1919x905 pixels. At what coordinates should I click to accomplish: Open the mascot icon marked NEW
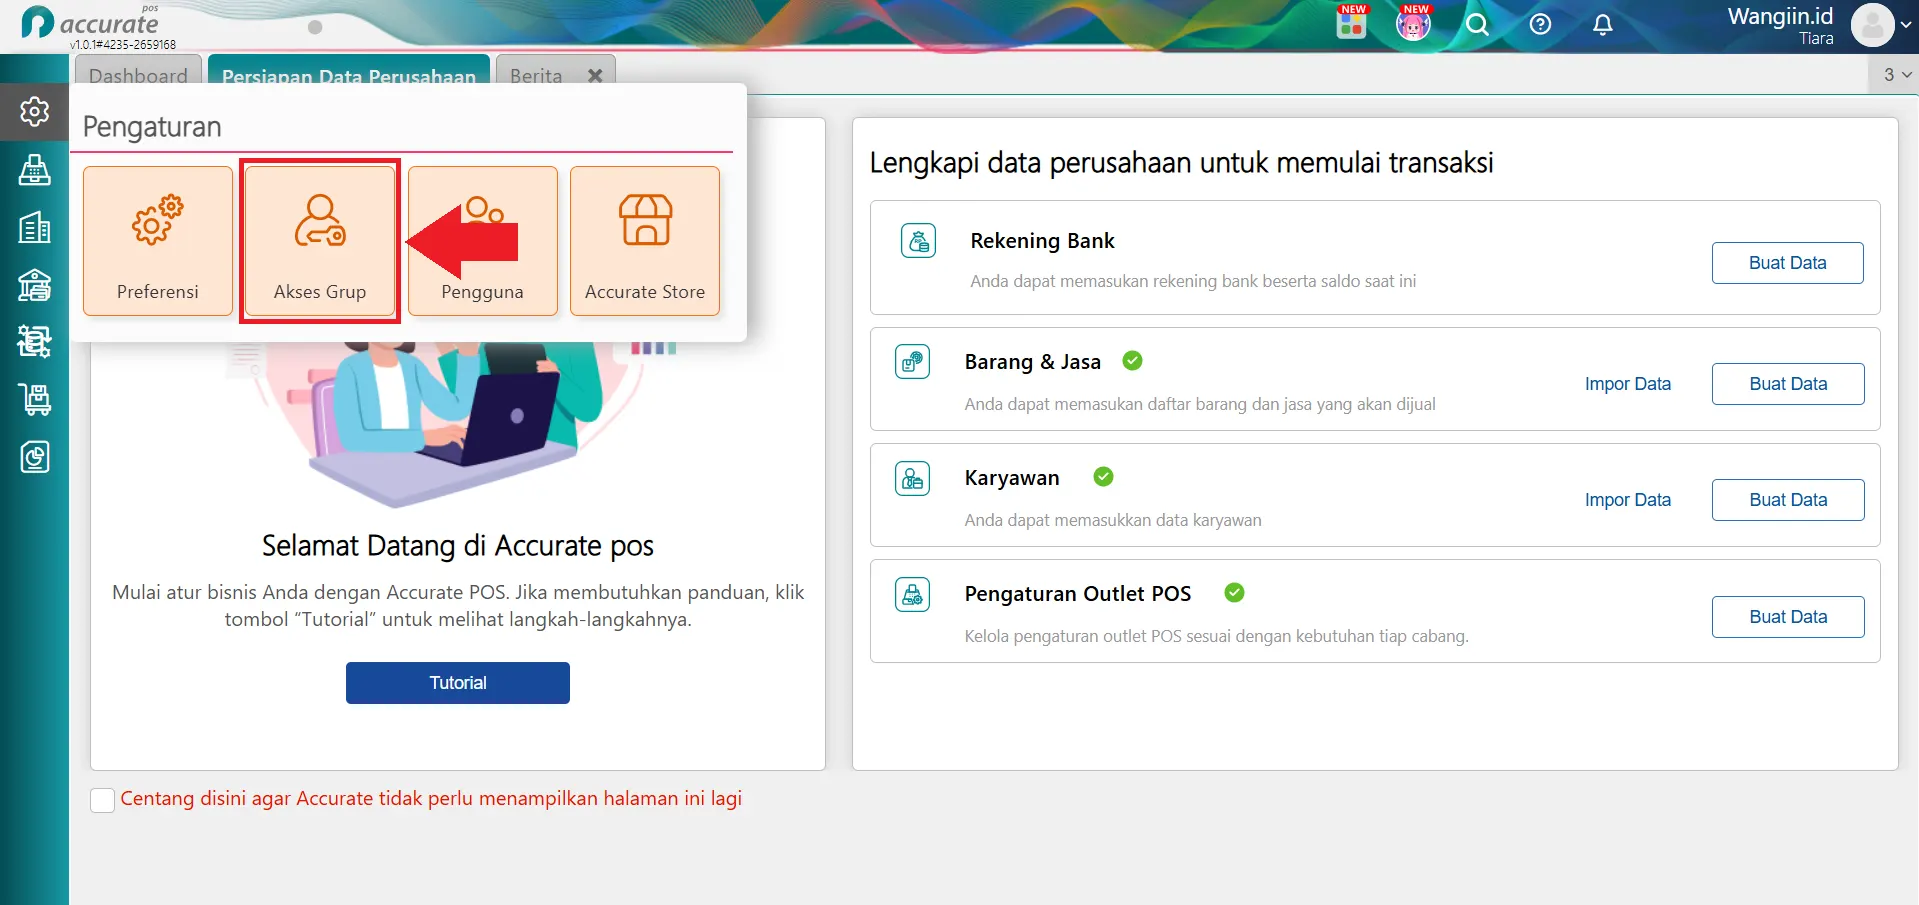click(x=1413, y=23)
